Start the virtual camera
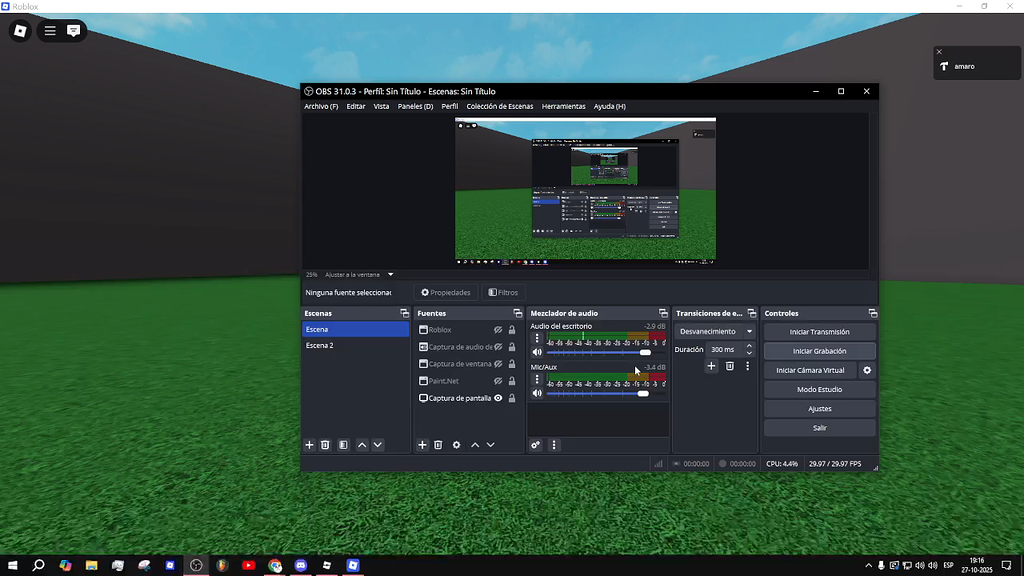Image resolution: width=1024 pixels, height=576 pixels. coord(810,370)
